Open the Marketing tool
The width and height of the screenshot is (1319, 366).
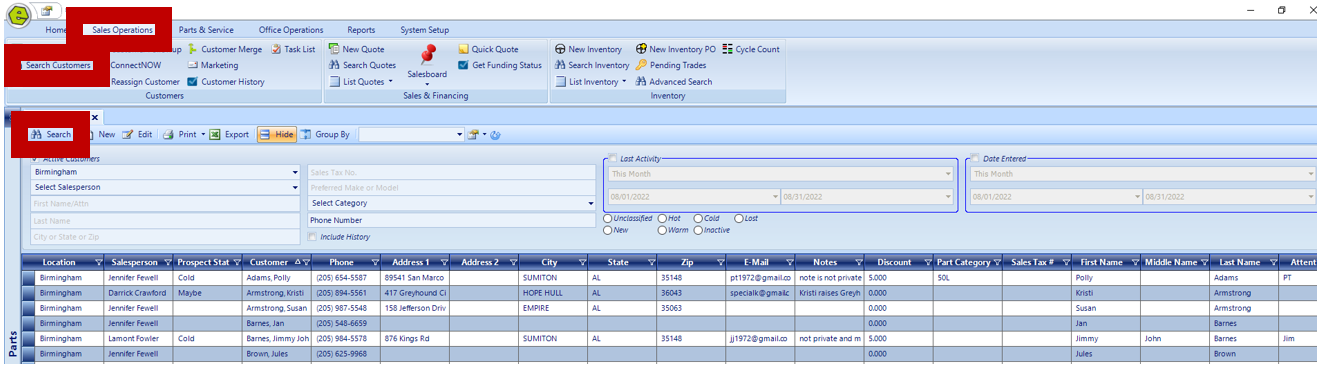click(x=212, y=65)
